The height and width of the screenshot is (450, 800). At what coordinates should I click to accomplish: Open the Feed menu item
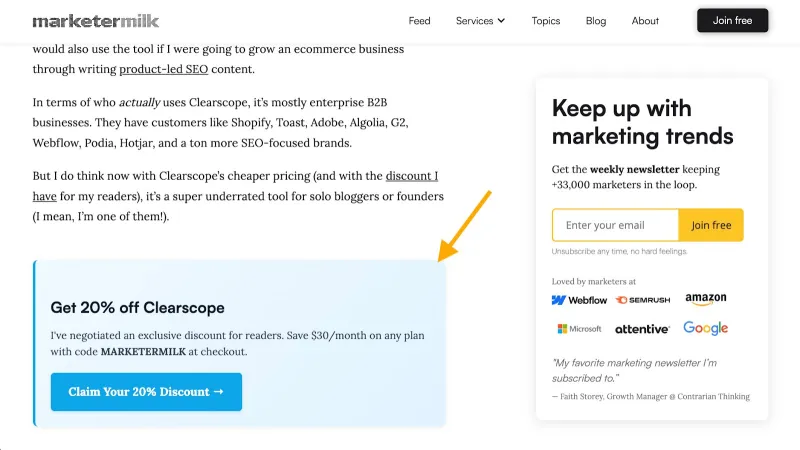419,21
